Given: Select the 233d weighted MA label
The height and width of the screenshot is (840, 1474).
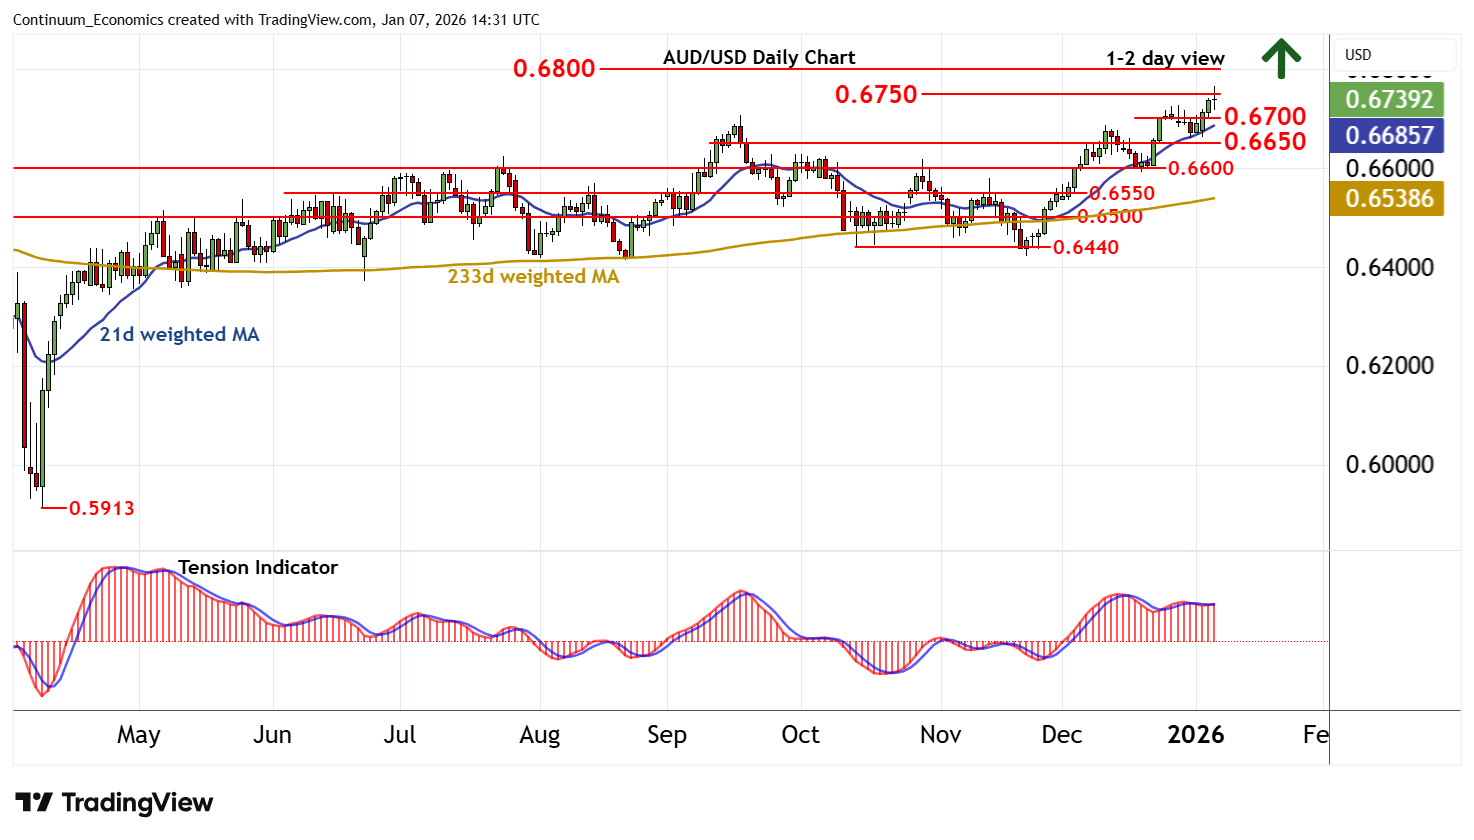Looking at the screenshot, I should pyautogui.click(x=533, y=277).
